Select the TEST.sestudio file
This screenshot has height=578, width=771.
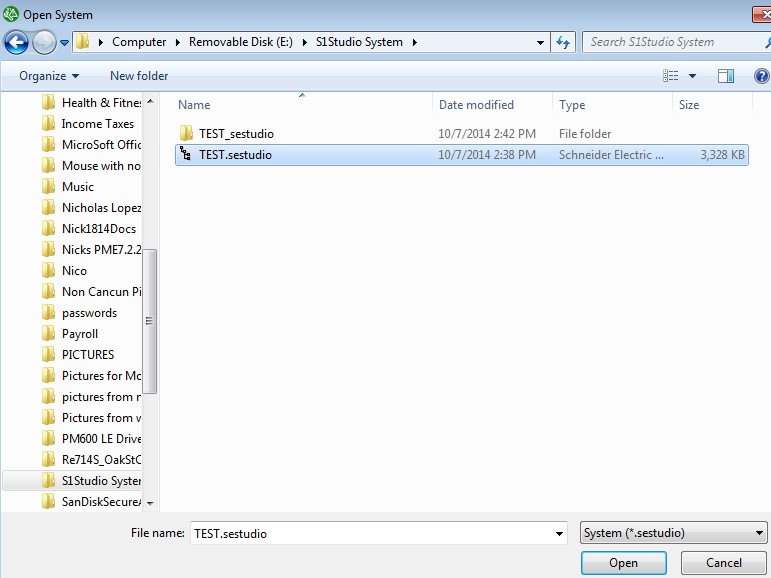(462, 155)
